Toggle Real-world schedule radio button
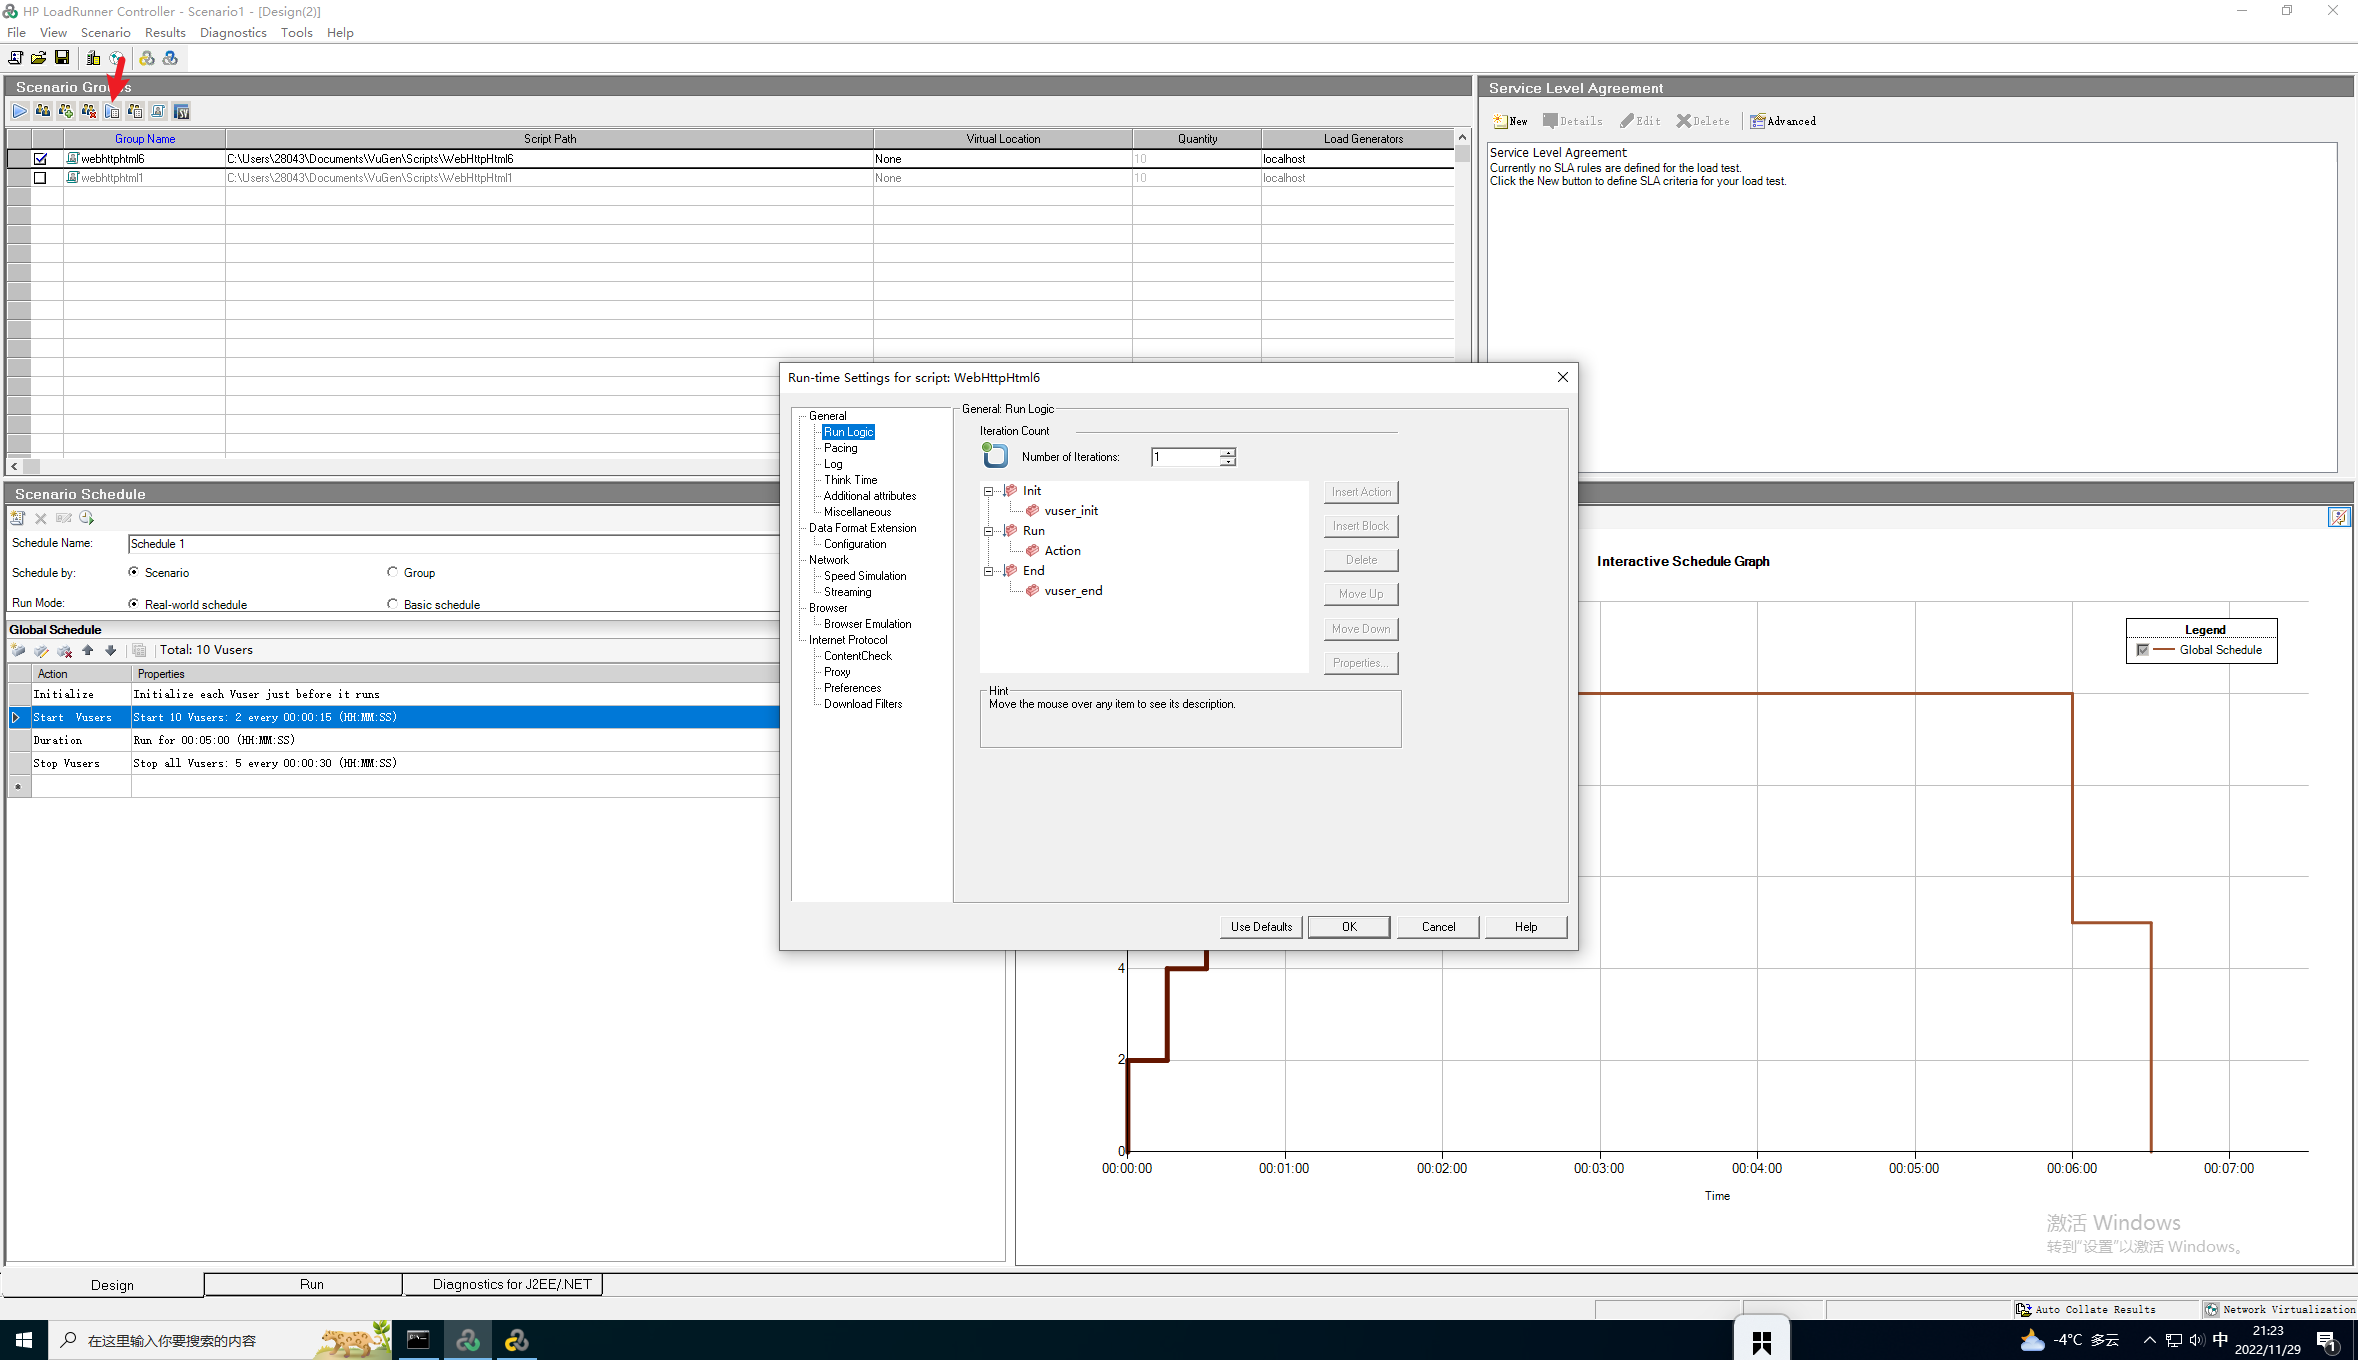The width and height of the screenshot is (2358, 1360). pos(134,604)
